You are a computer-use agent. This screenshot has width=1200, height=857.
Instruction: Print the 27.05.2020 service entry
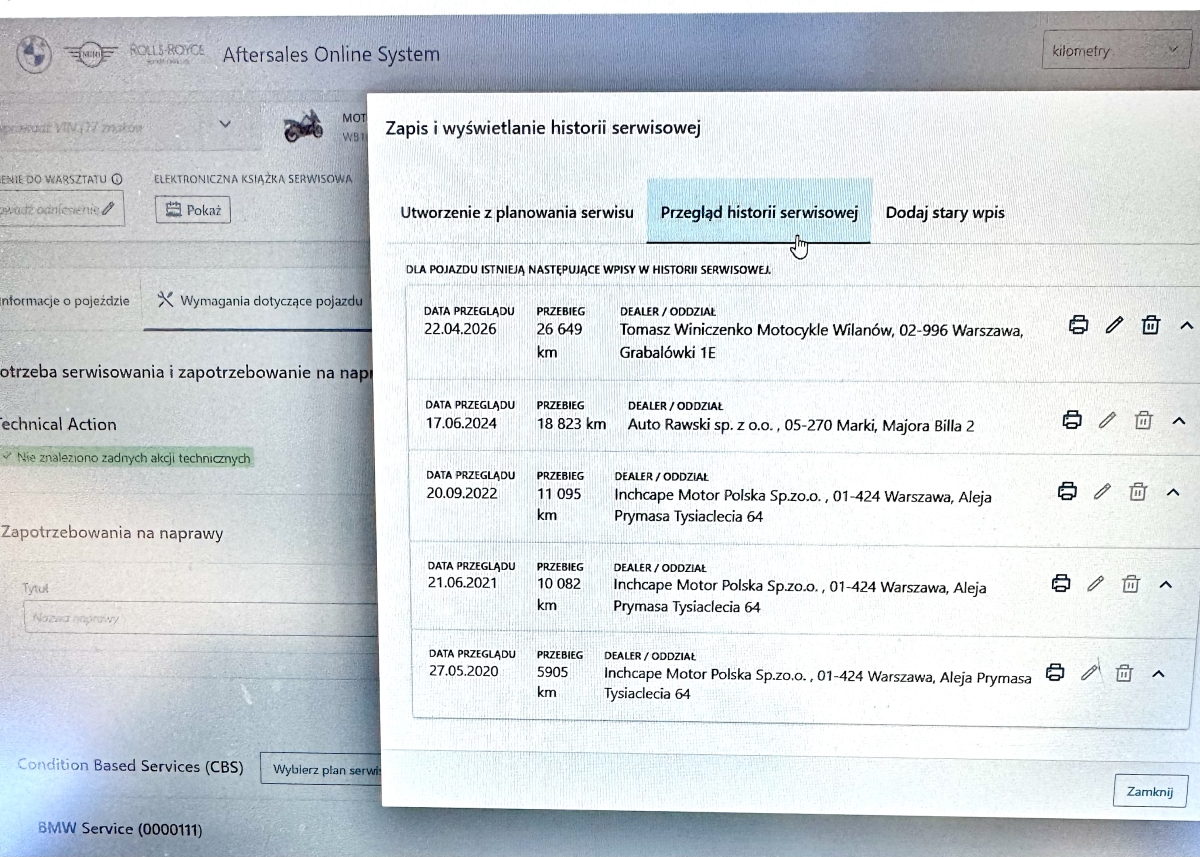pyautogui.click(x=1055, y=673)
